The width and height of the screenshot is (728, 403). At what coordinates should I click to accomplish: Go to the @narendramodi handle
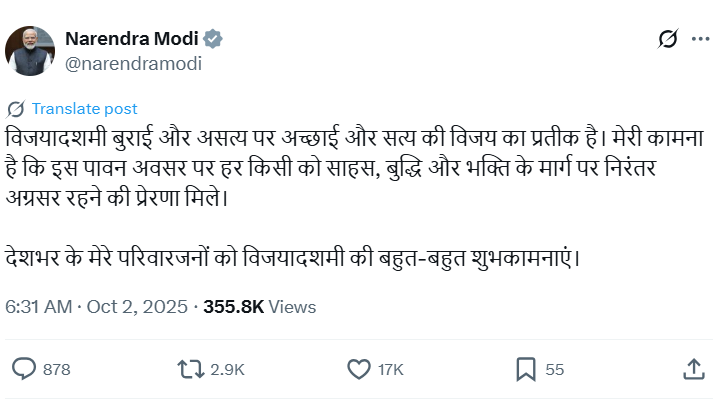coord(133,63)
